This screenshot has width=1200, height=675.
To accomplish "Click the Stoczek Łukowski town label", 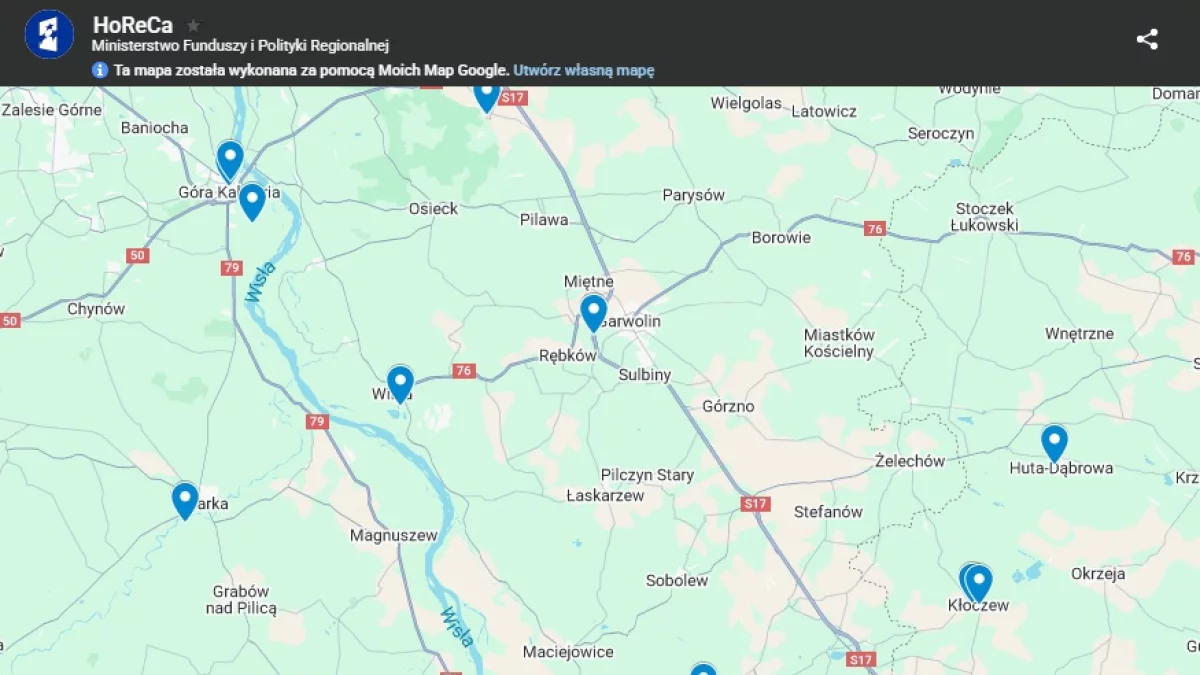I will (985, 217).
